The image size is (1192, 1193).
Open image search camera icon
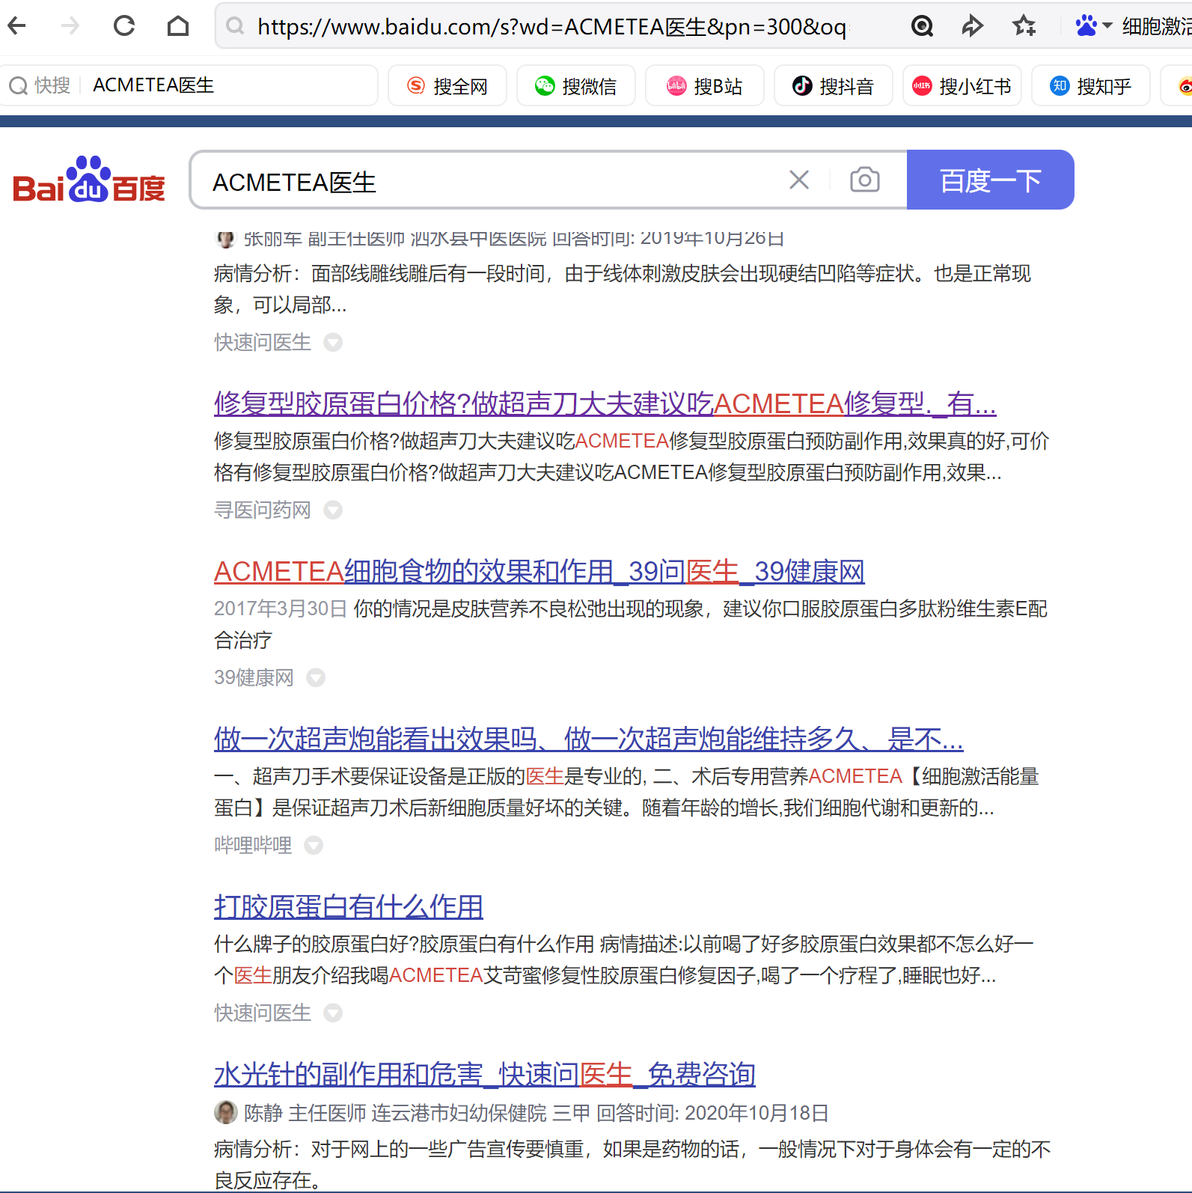pyautogui.click(x=865, y=180)
